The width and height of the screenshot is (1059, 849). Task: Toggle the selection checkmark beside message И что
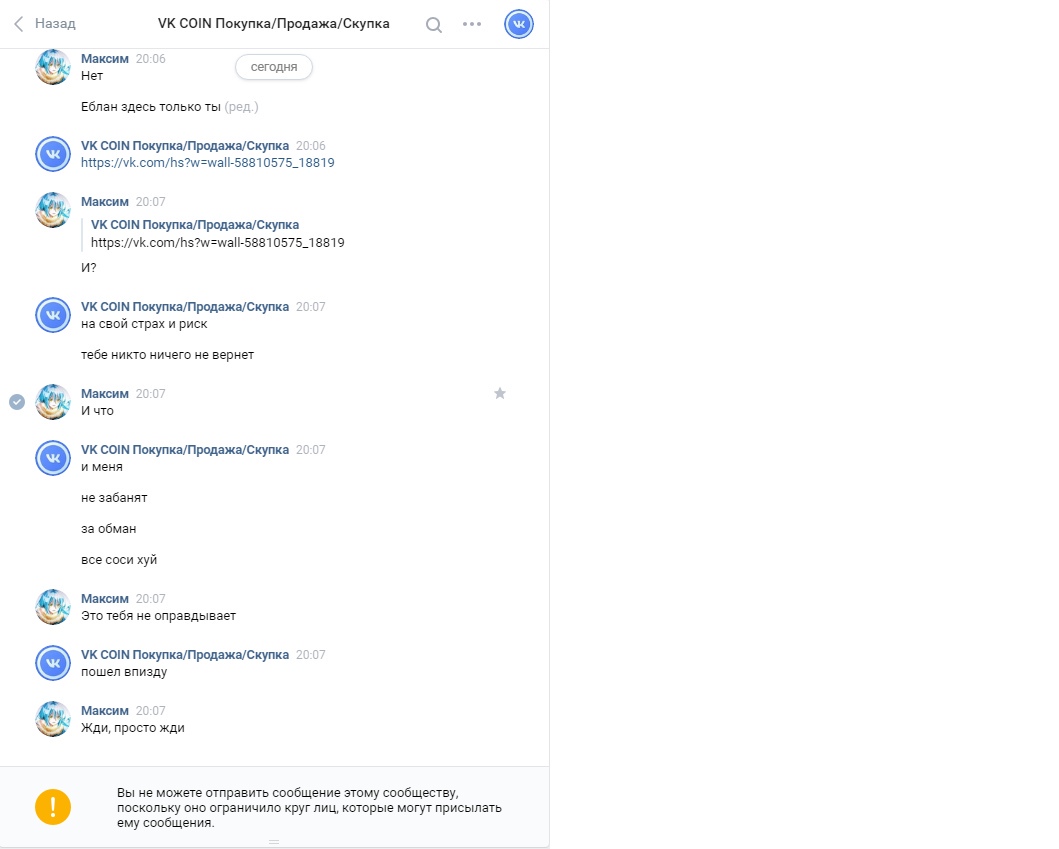click(17, 402)
